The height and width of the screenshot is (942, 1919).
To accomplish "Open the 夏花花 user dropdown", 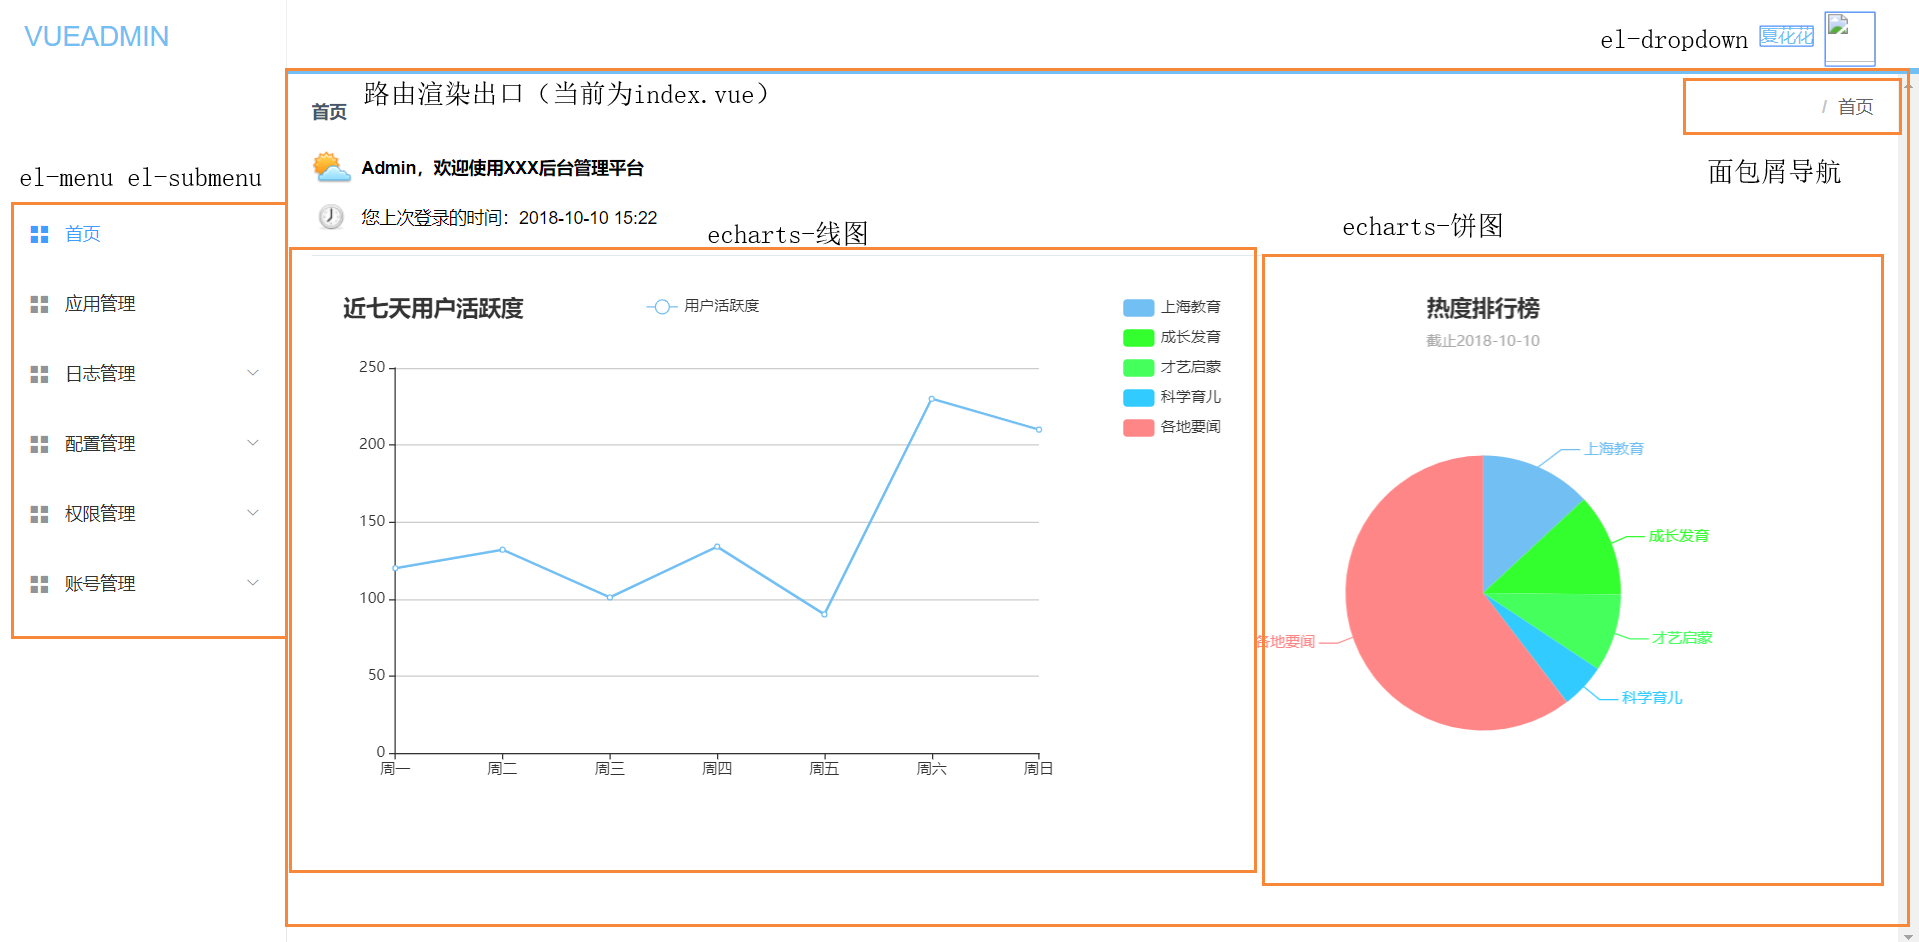I will pos(1786,37).
